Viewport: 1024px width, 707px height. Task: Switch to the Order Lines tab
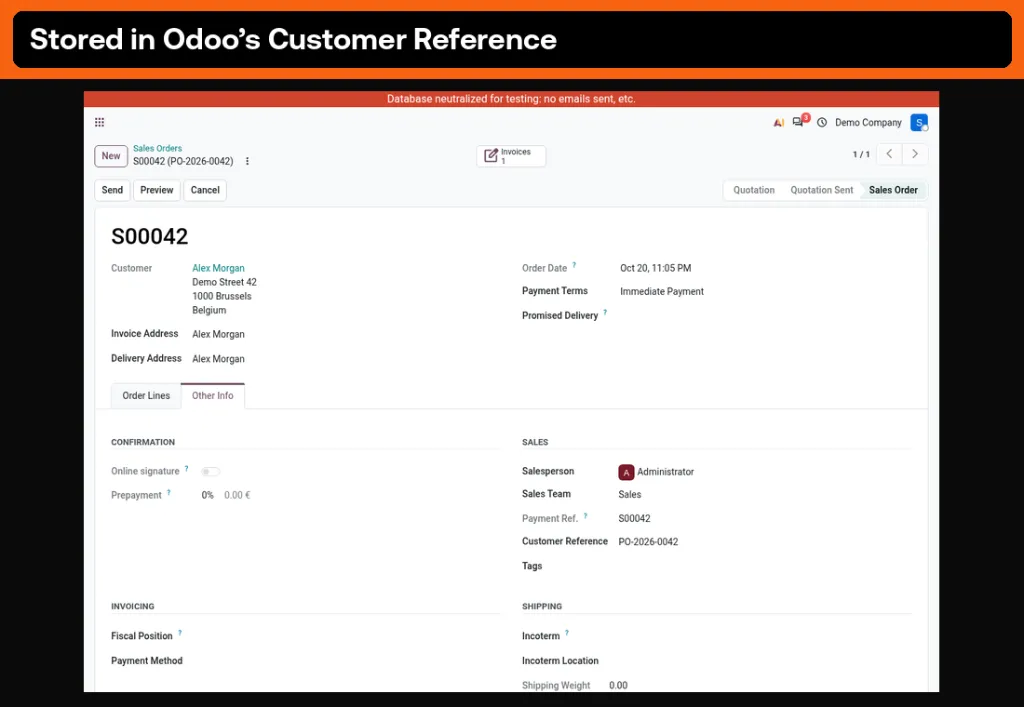(146, 396)
